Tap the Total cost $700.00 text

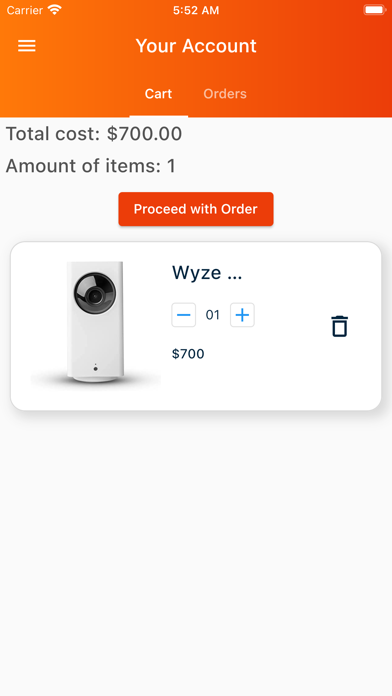coord(94,134)
